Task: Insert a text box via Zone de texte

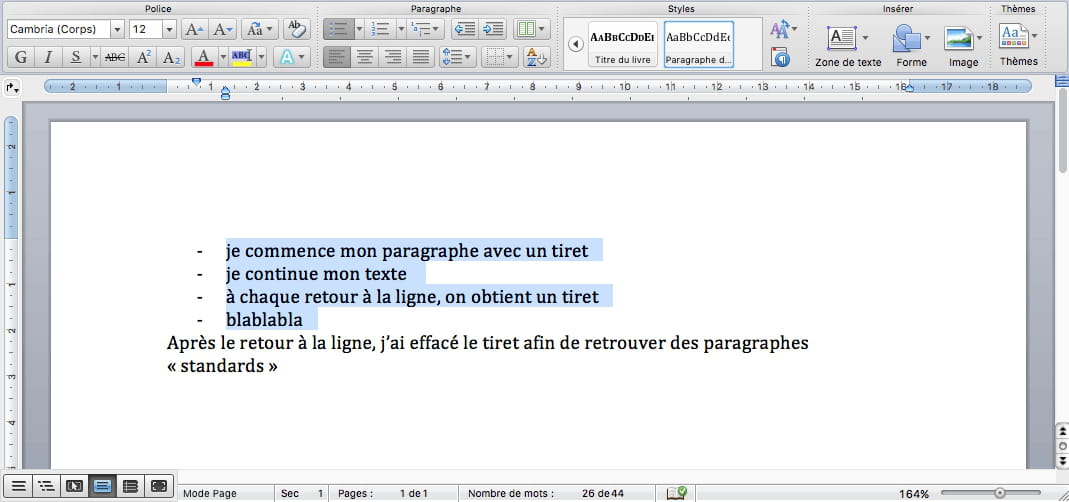Action: point(841,47)
